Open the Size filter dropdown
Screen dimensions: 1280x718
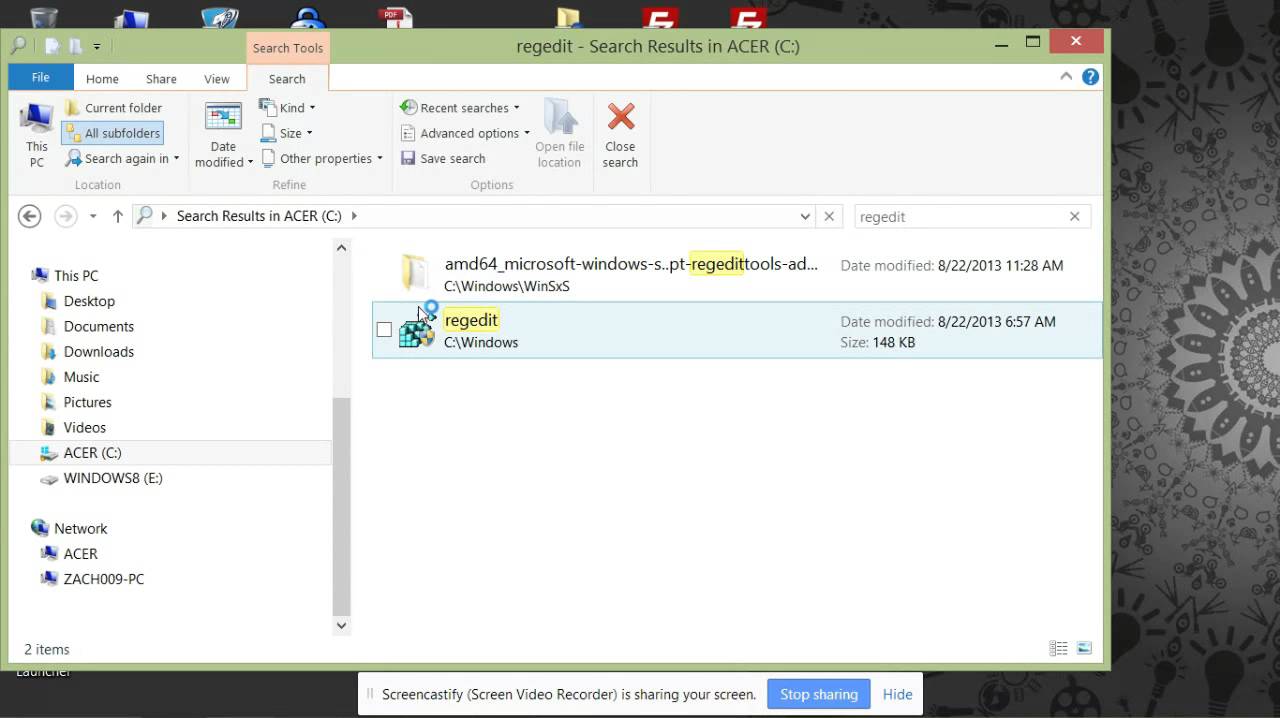287,133
